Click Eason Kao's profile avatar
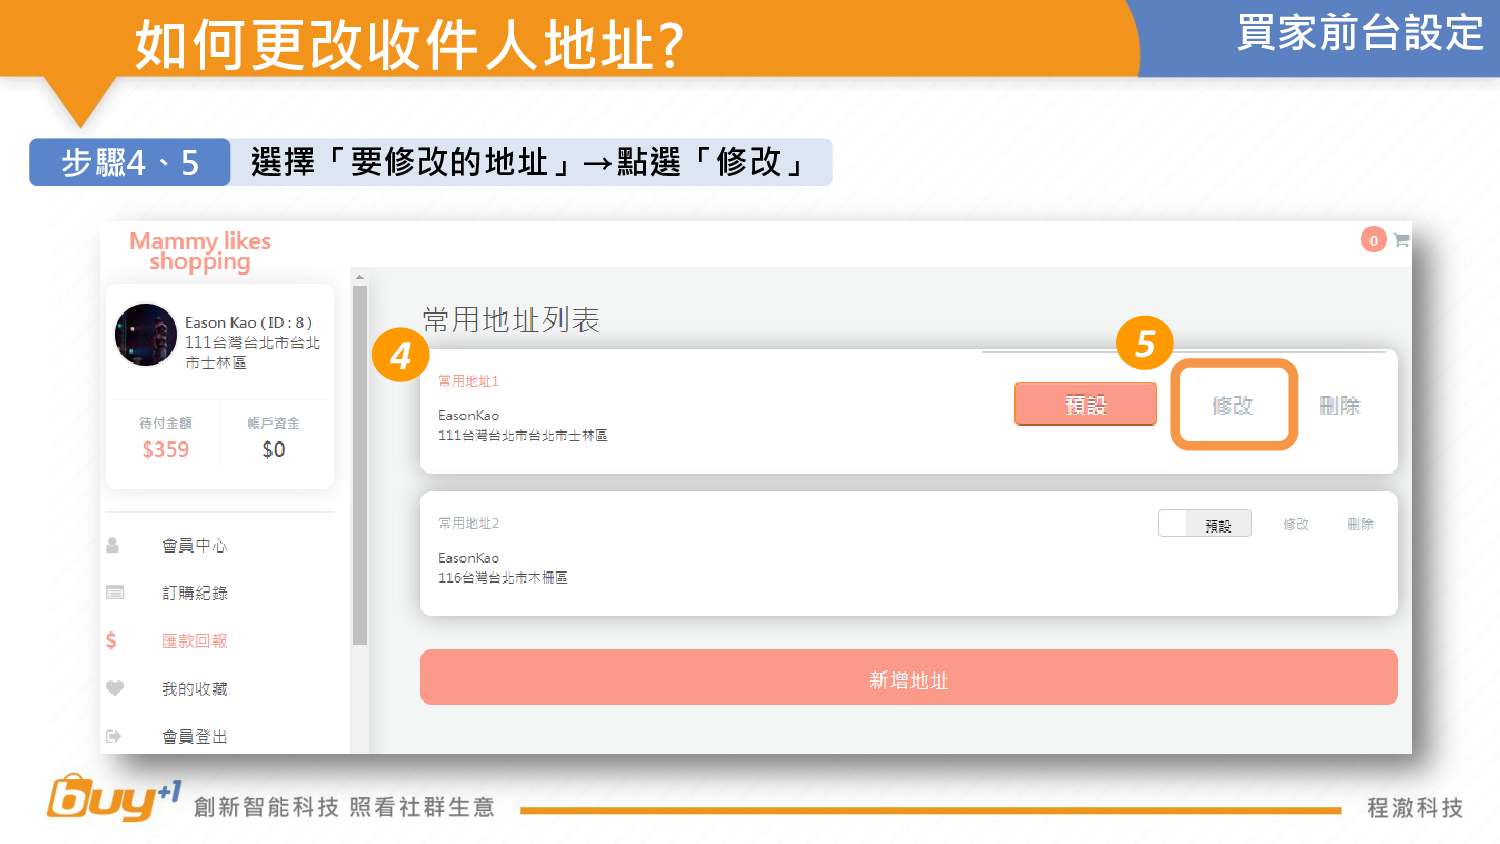 pos(146,335)
